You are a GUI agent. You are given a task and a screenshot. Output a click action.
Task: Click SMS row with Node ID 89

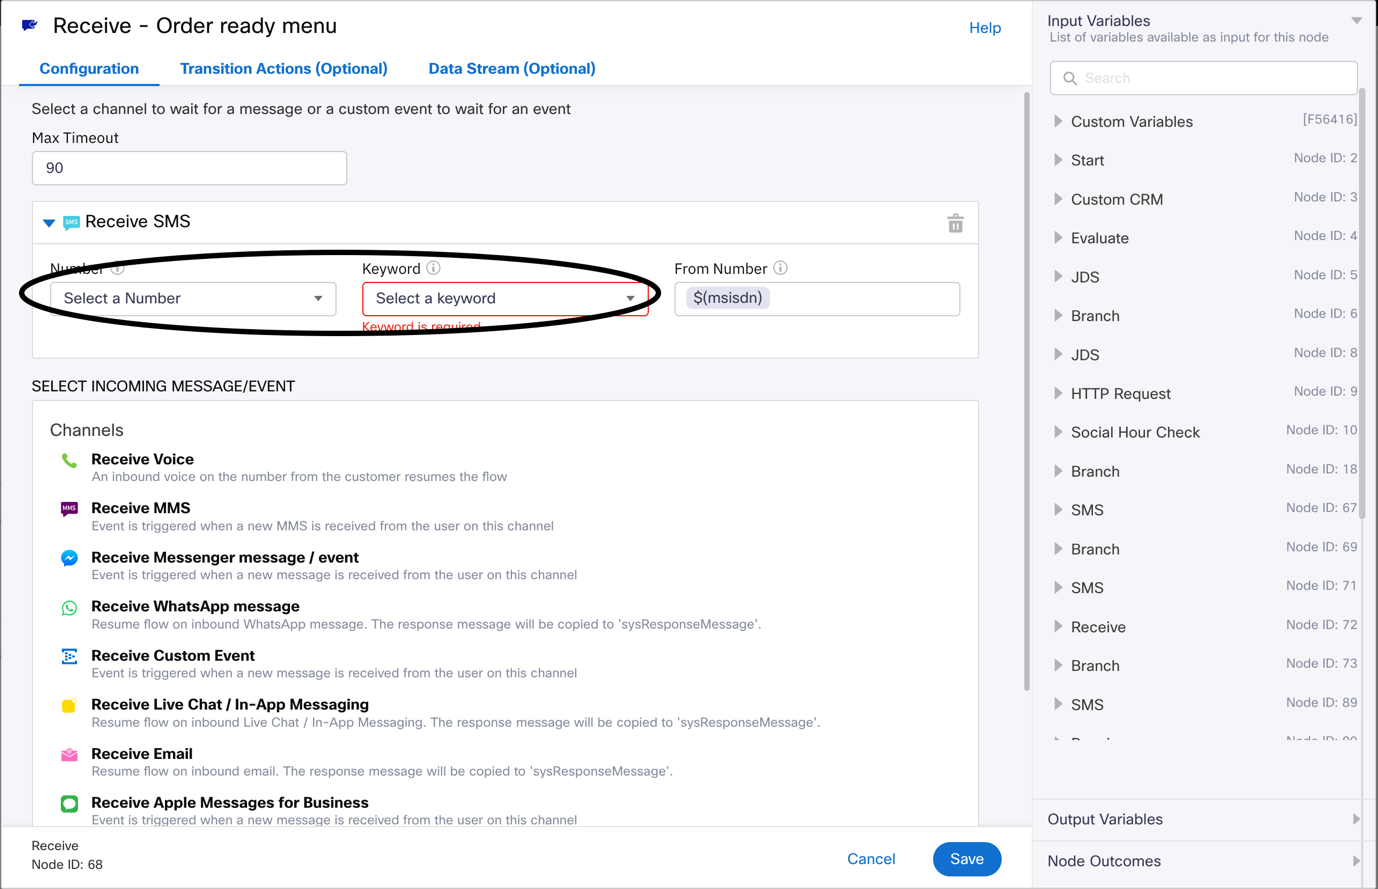click(x=1204, y=705)
